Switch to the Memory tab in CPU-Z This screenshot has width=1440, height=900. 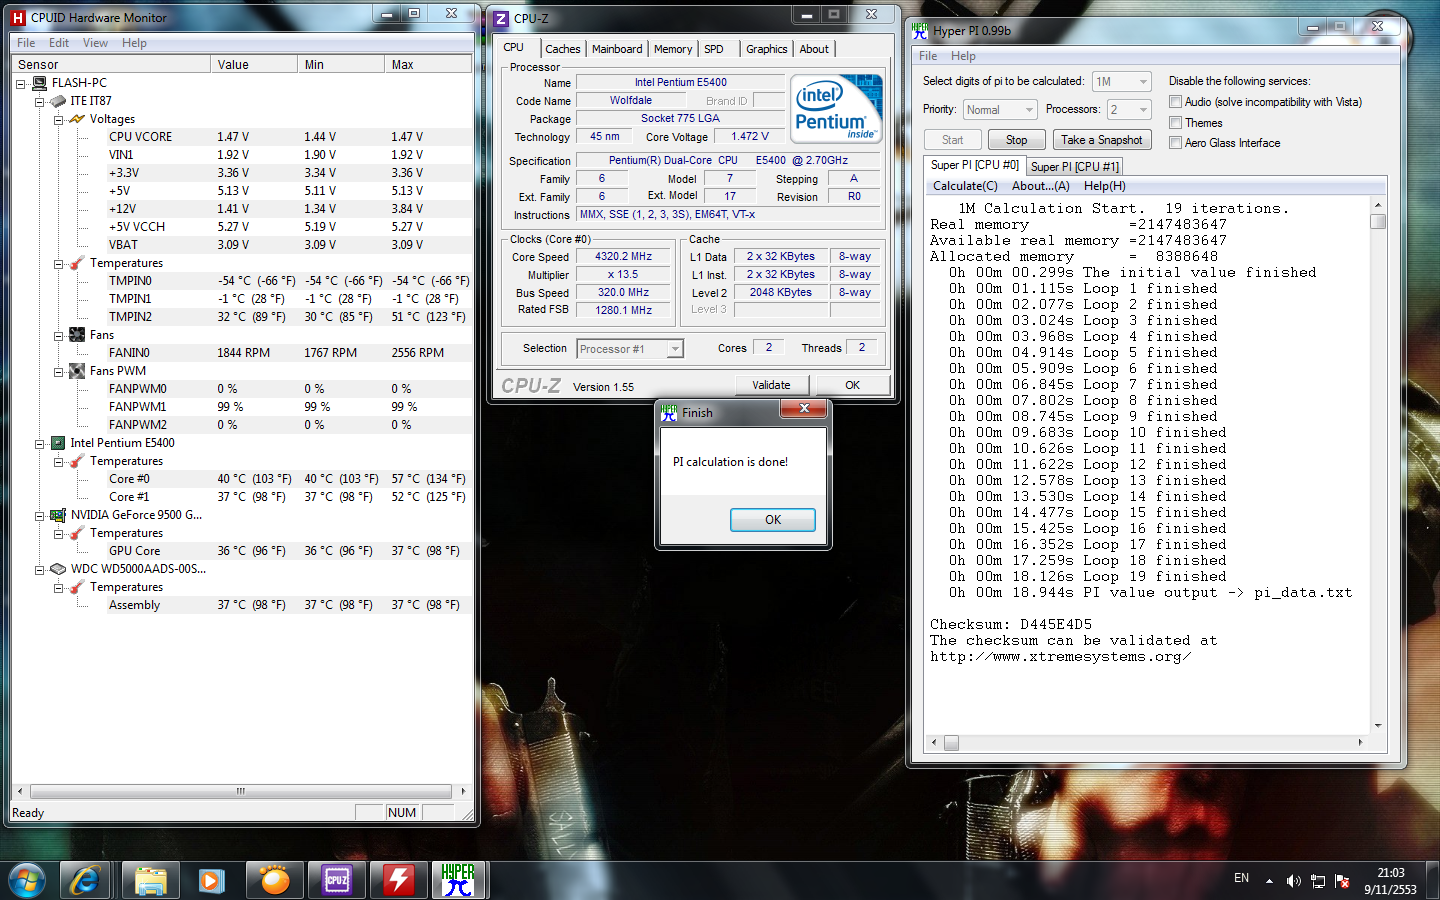pos(673,49)
